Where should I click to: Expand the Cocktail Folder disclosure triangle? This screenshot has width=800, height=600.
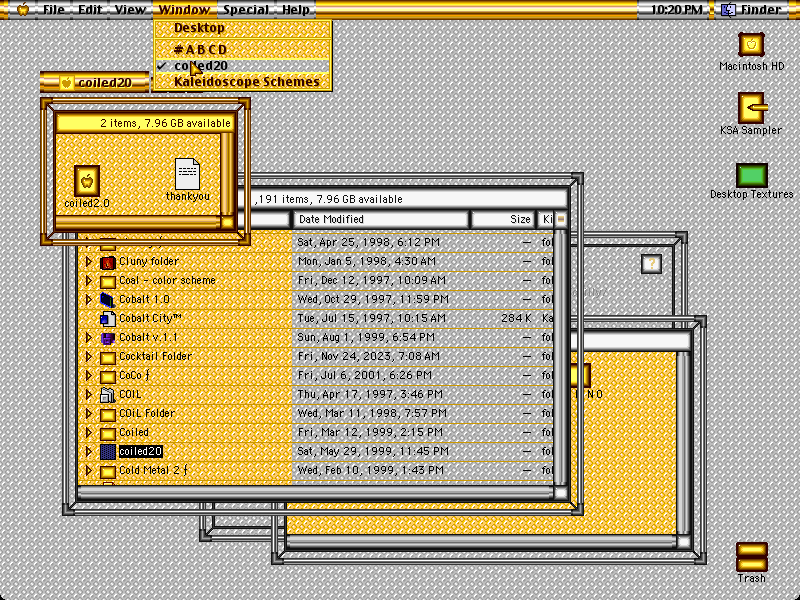[x=88, y=357]
